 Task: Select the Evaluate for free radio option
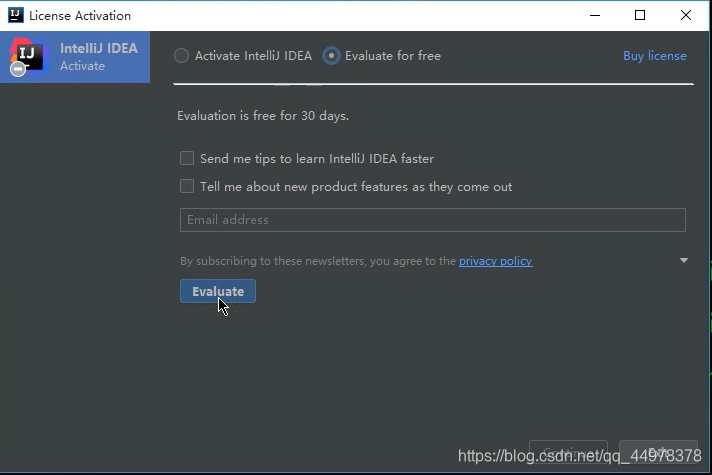[x=331, y=56]
